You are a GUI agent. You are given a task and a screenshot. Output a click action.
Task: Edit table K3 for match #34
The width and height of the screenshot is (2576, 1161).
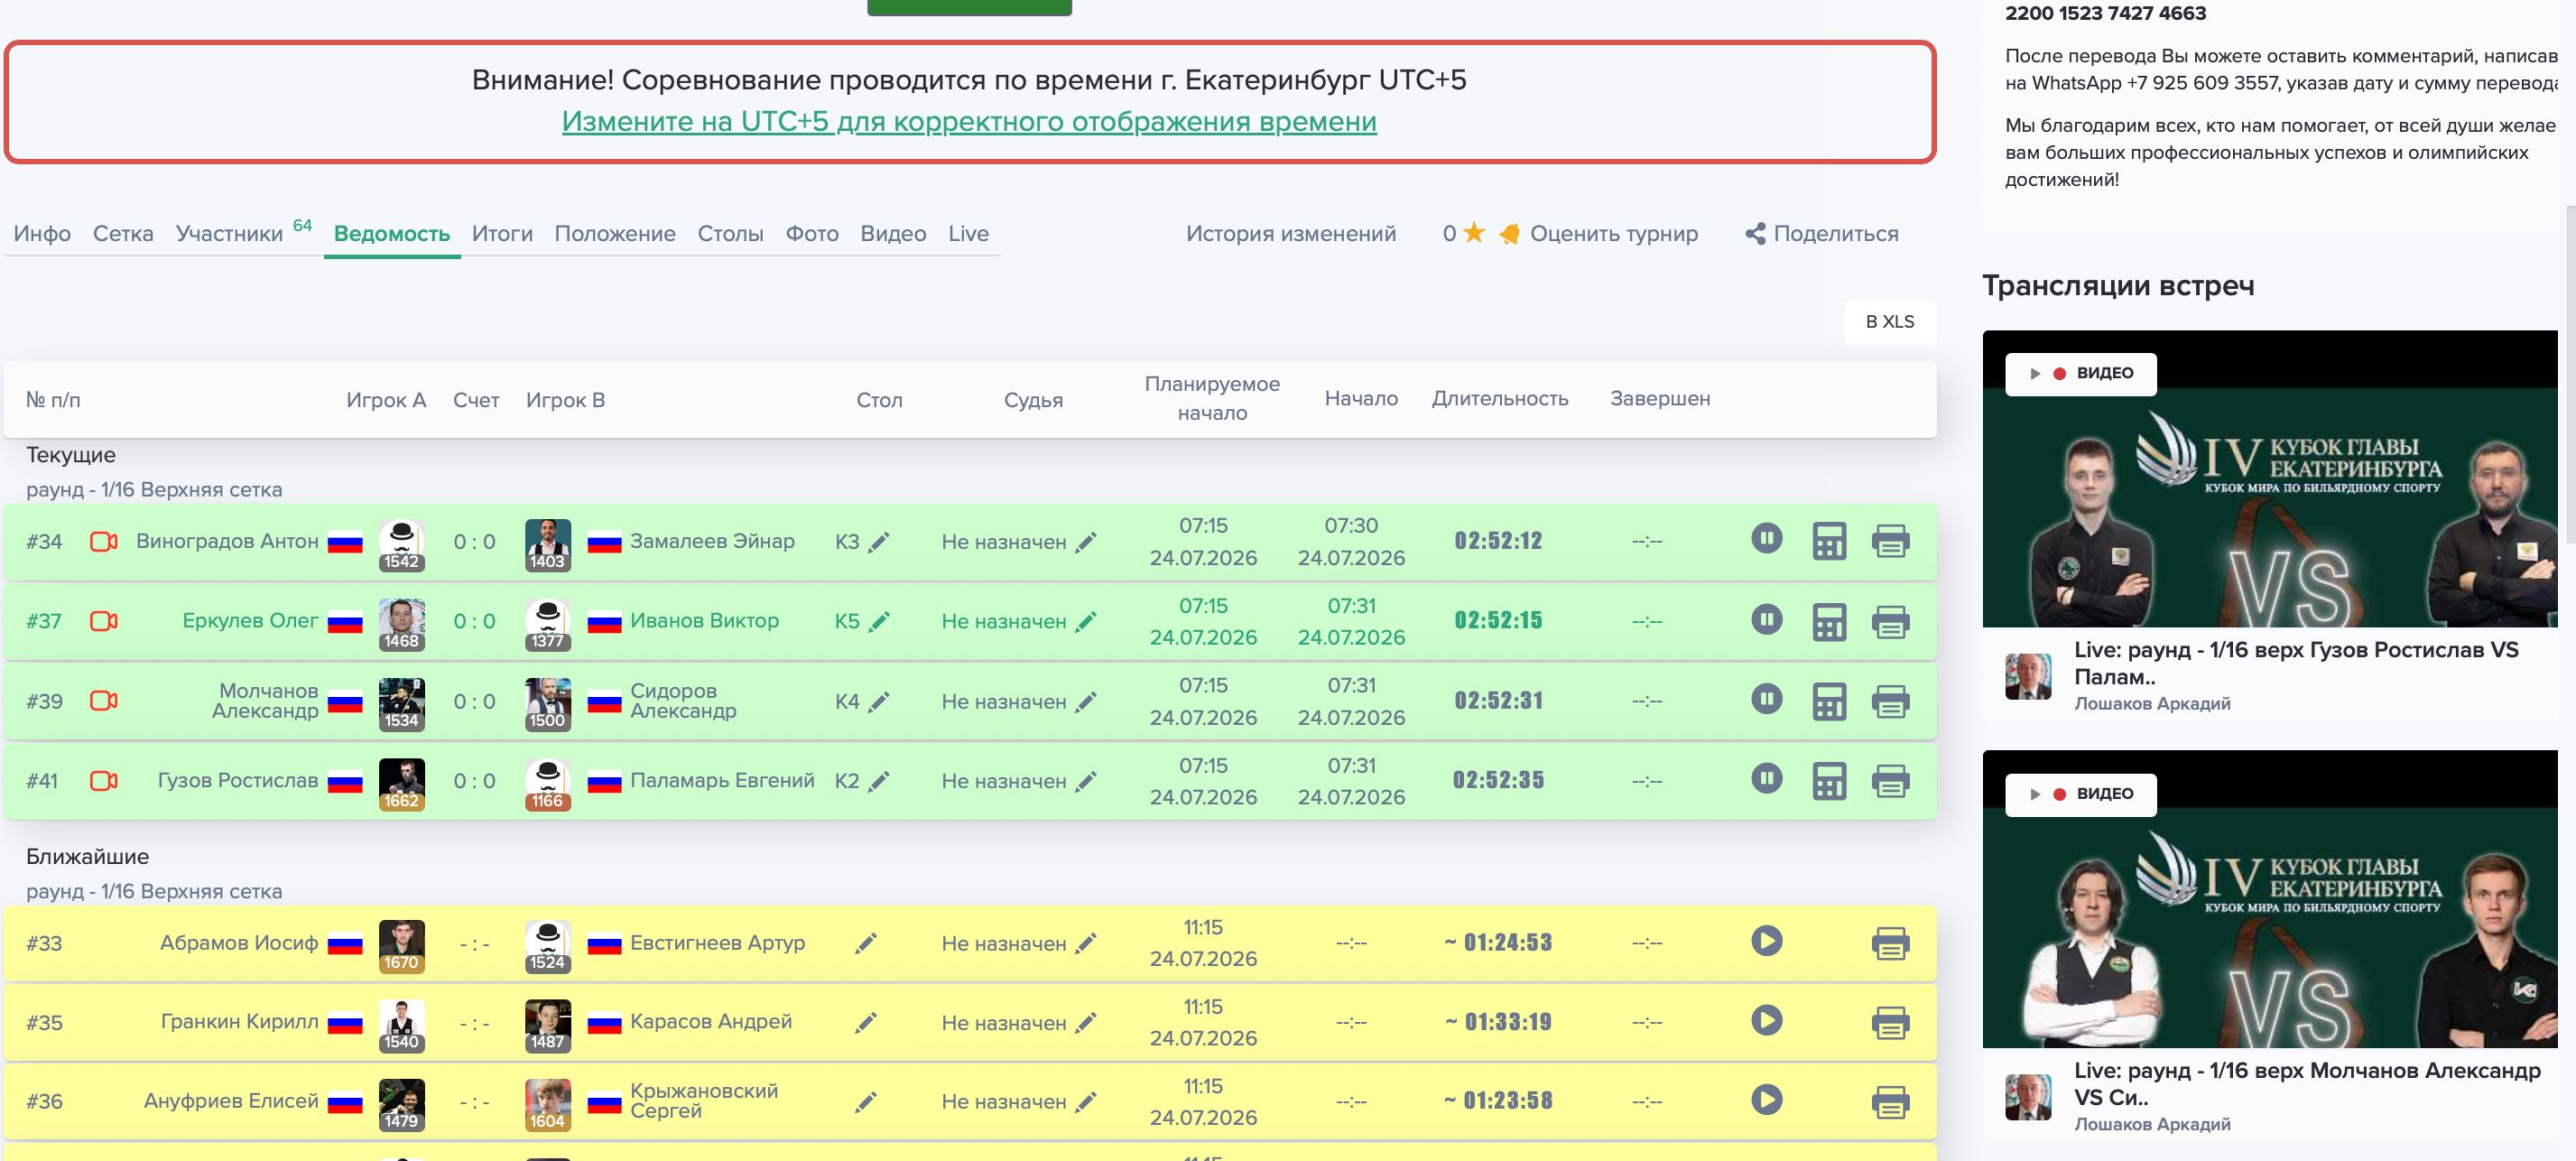pyautogui.click(x=878, y=542)
